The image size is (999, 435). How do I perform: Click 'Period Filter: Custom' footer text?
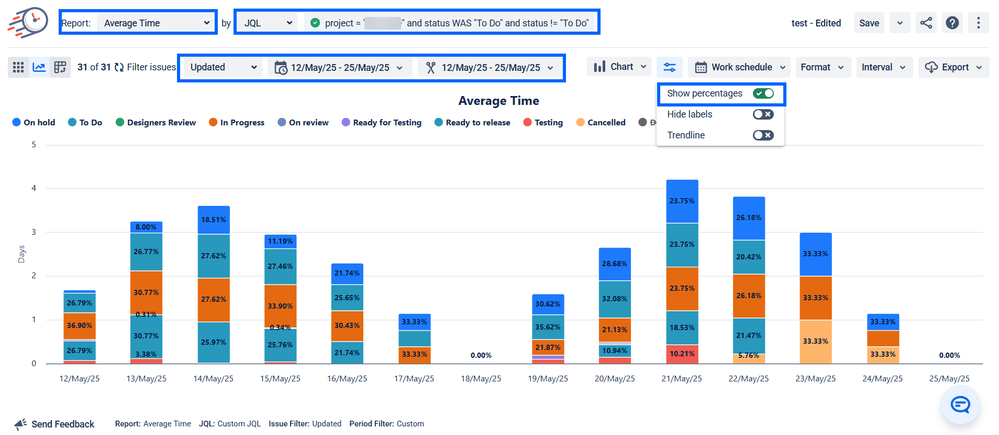pos(387,424)
